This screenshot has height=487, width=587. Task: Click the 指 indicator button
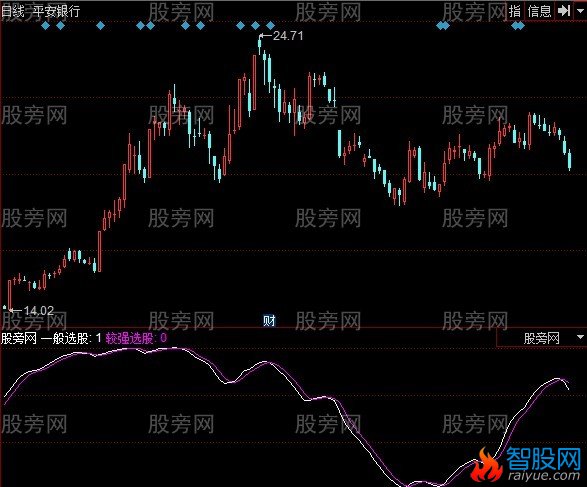coord(515,11)
